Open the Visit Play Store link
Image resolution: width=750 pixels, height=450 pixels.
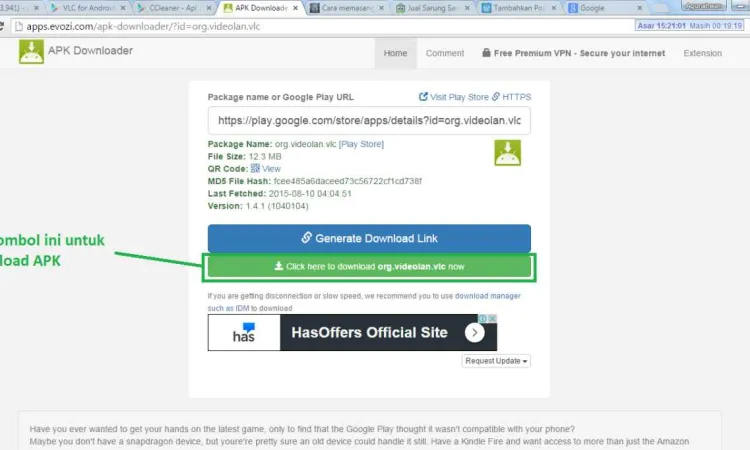pos(454,97)
